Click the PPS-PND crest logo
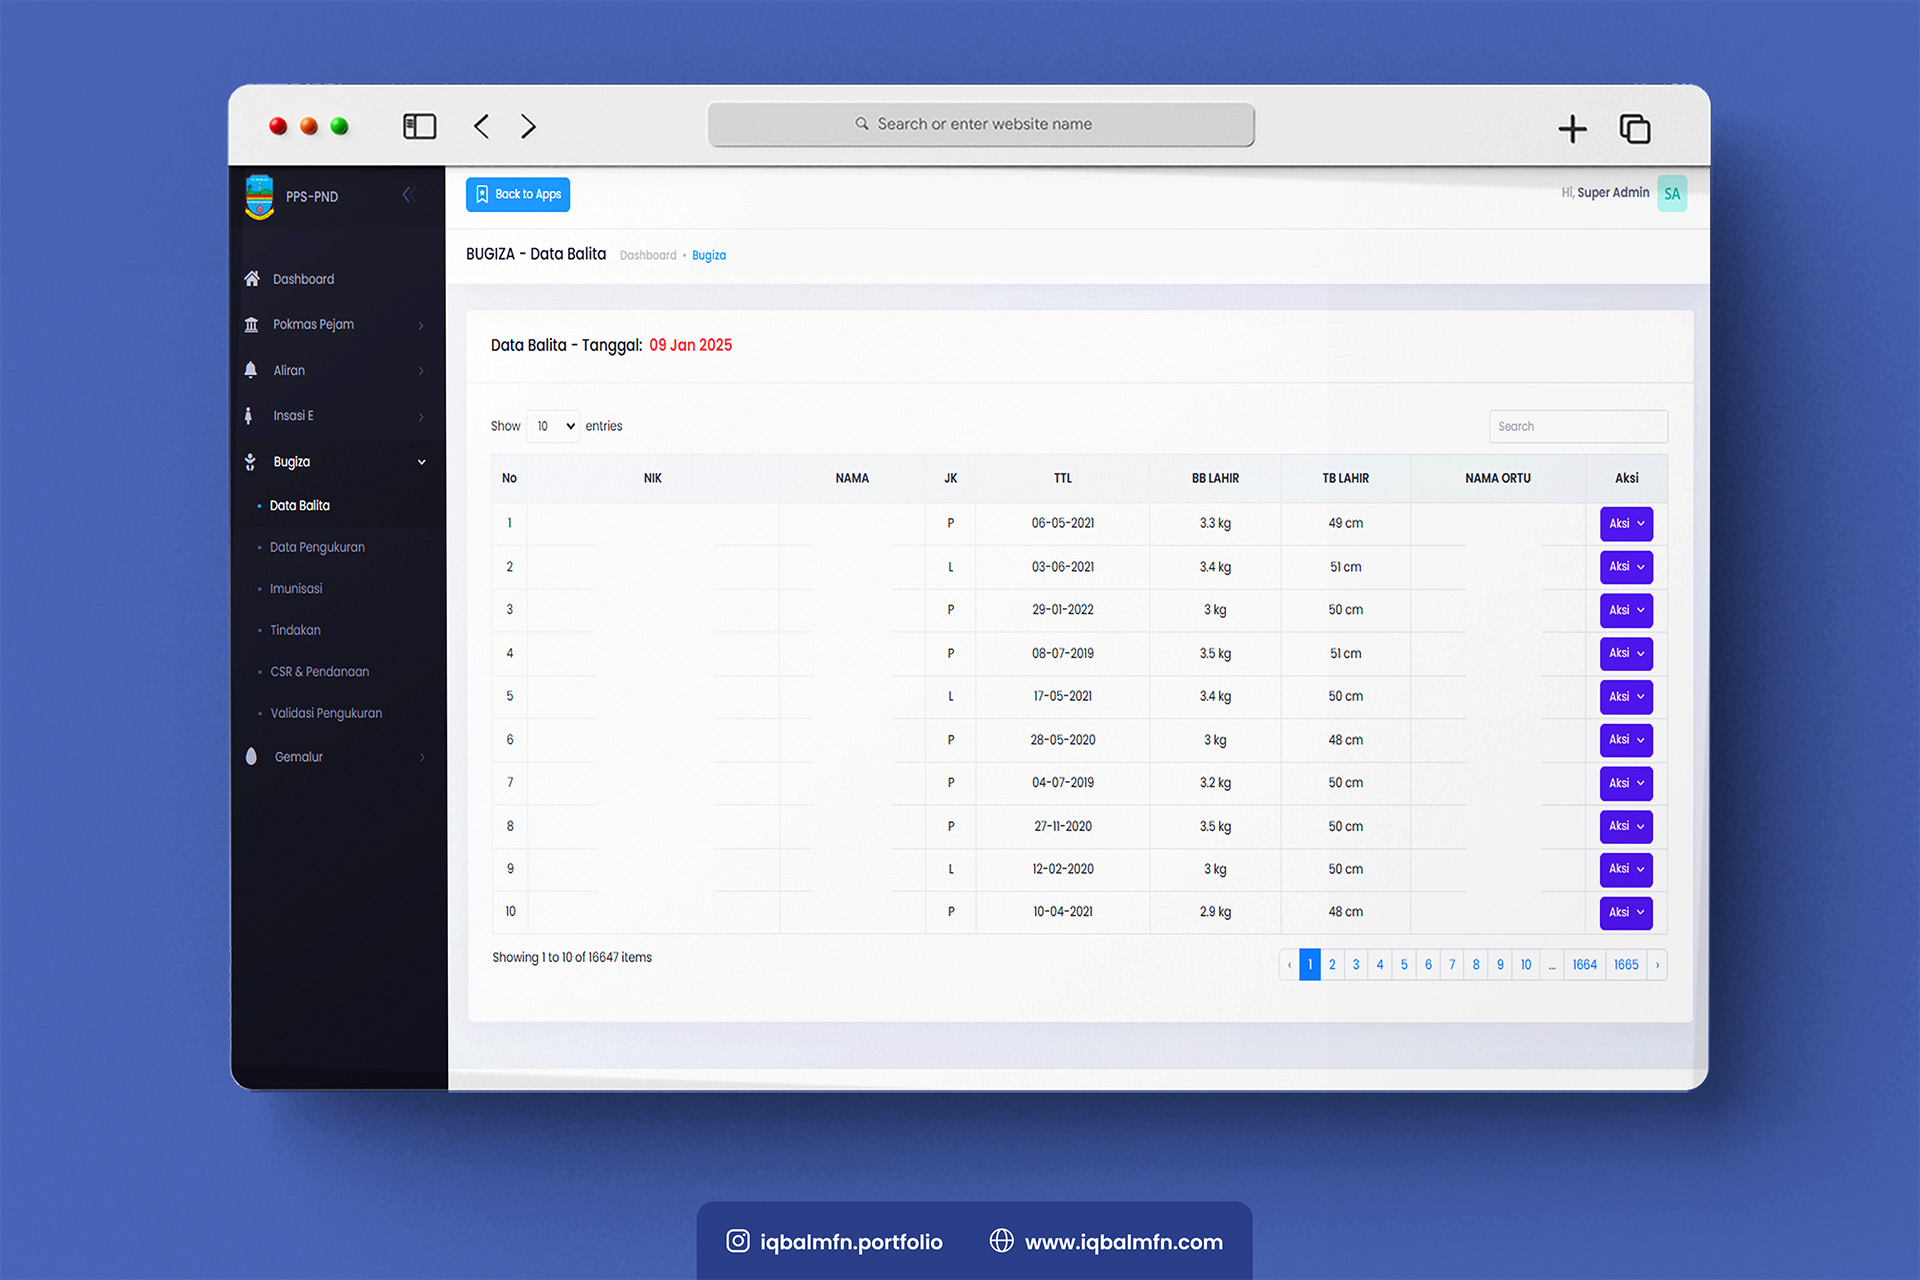This screenshot has width=1920, height=1280. [x=259, y=197]
